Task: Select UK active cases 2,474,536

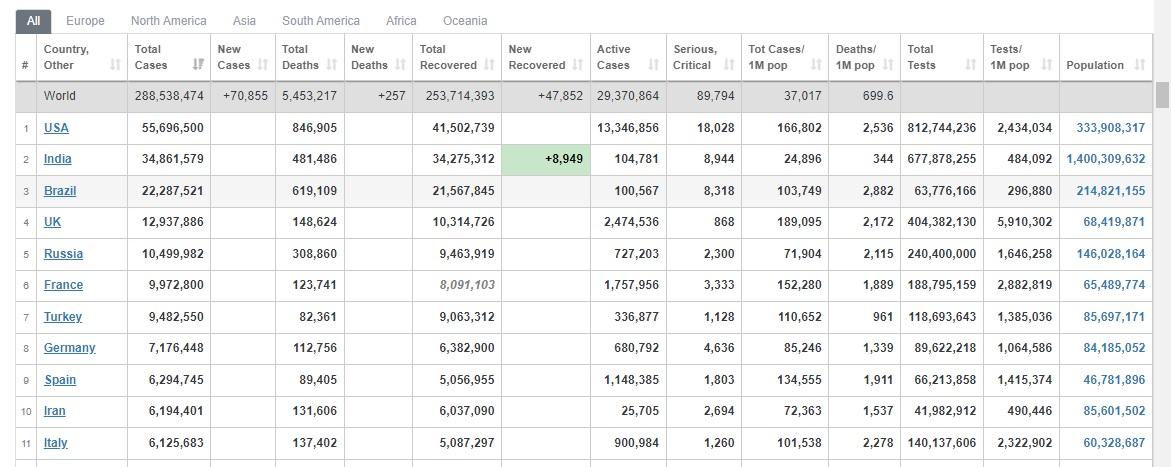Action: click(x=631, y=222)
